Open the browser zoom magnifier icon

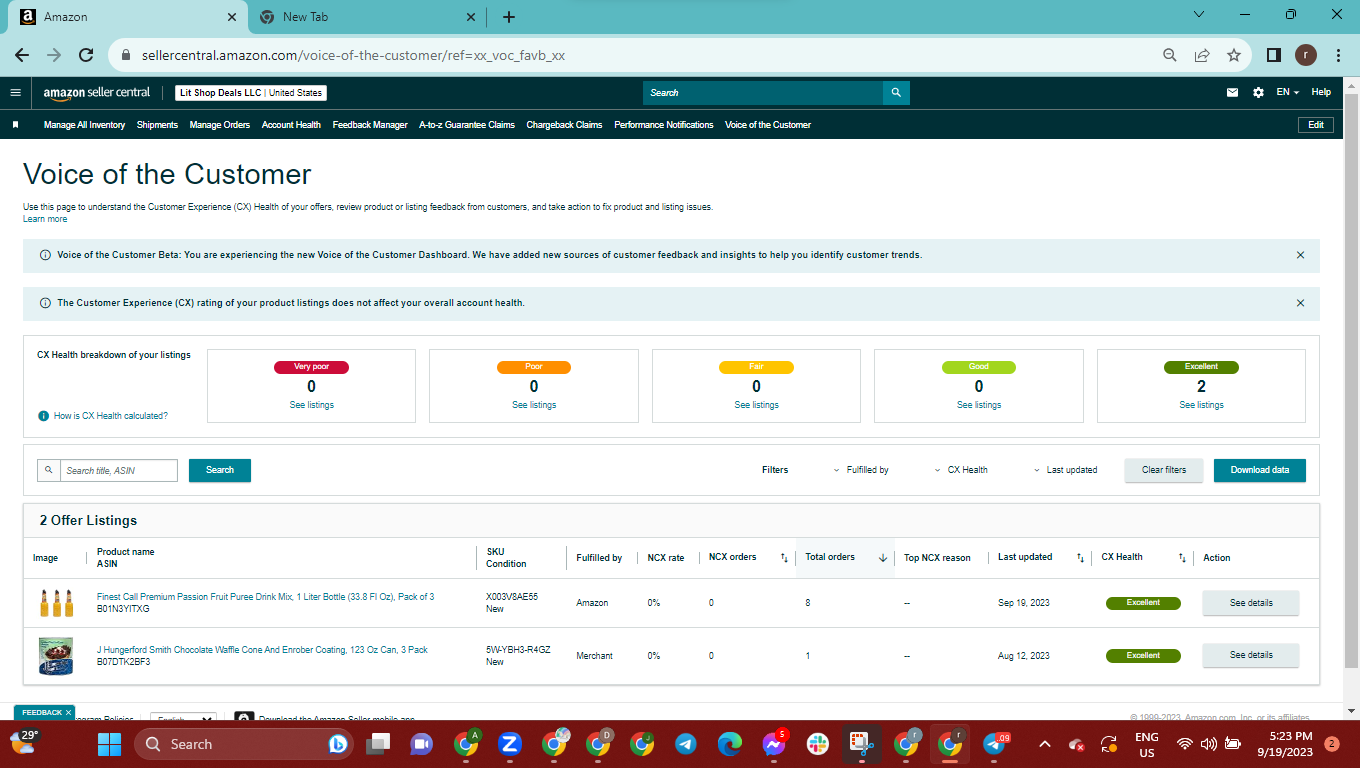tap(1170, 55)
